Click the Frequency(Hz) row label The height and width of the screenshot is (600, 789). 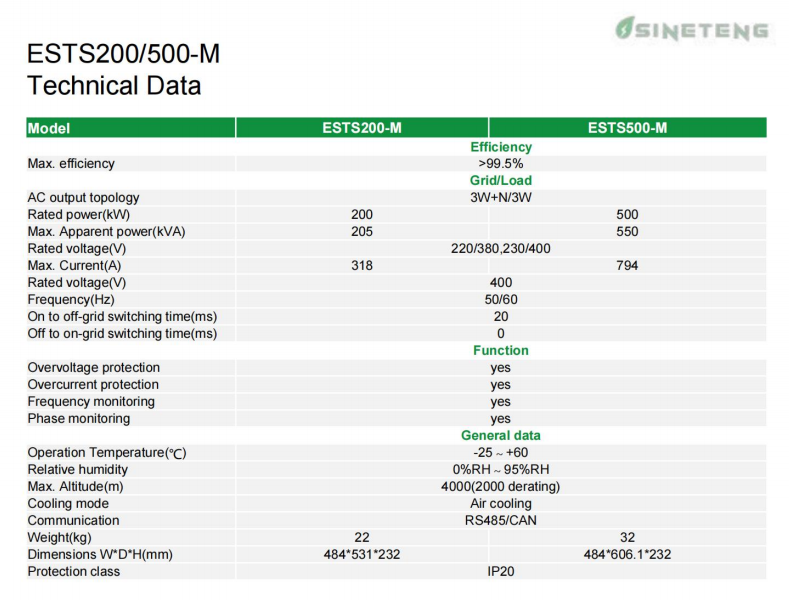pos(71,299)
